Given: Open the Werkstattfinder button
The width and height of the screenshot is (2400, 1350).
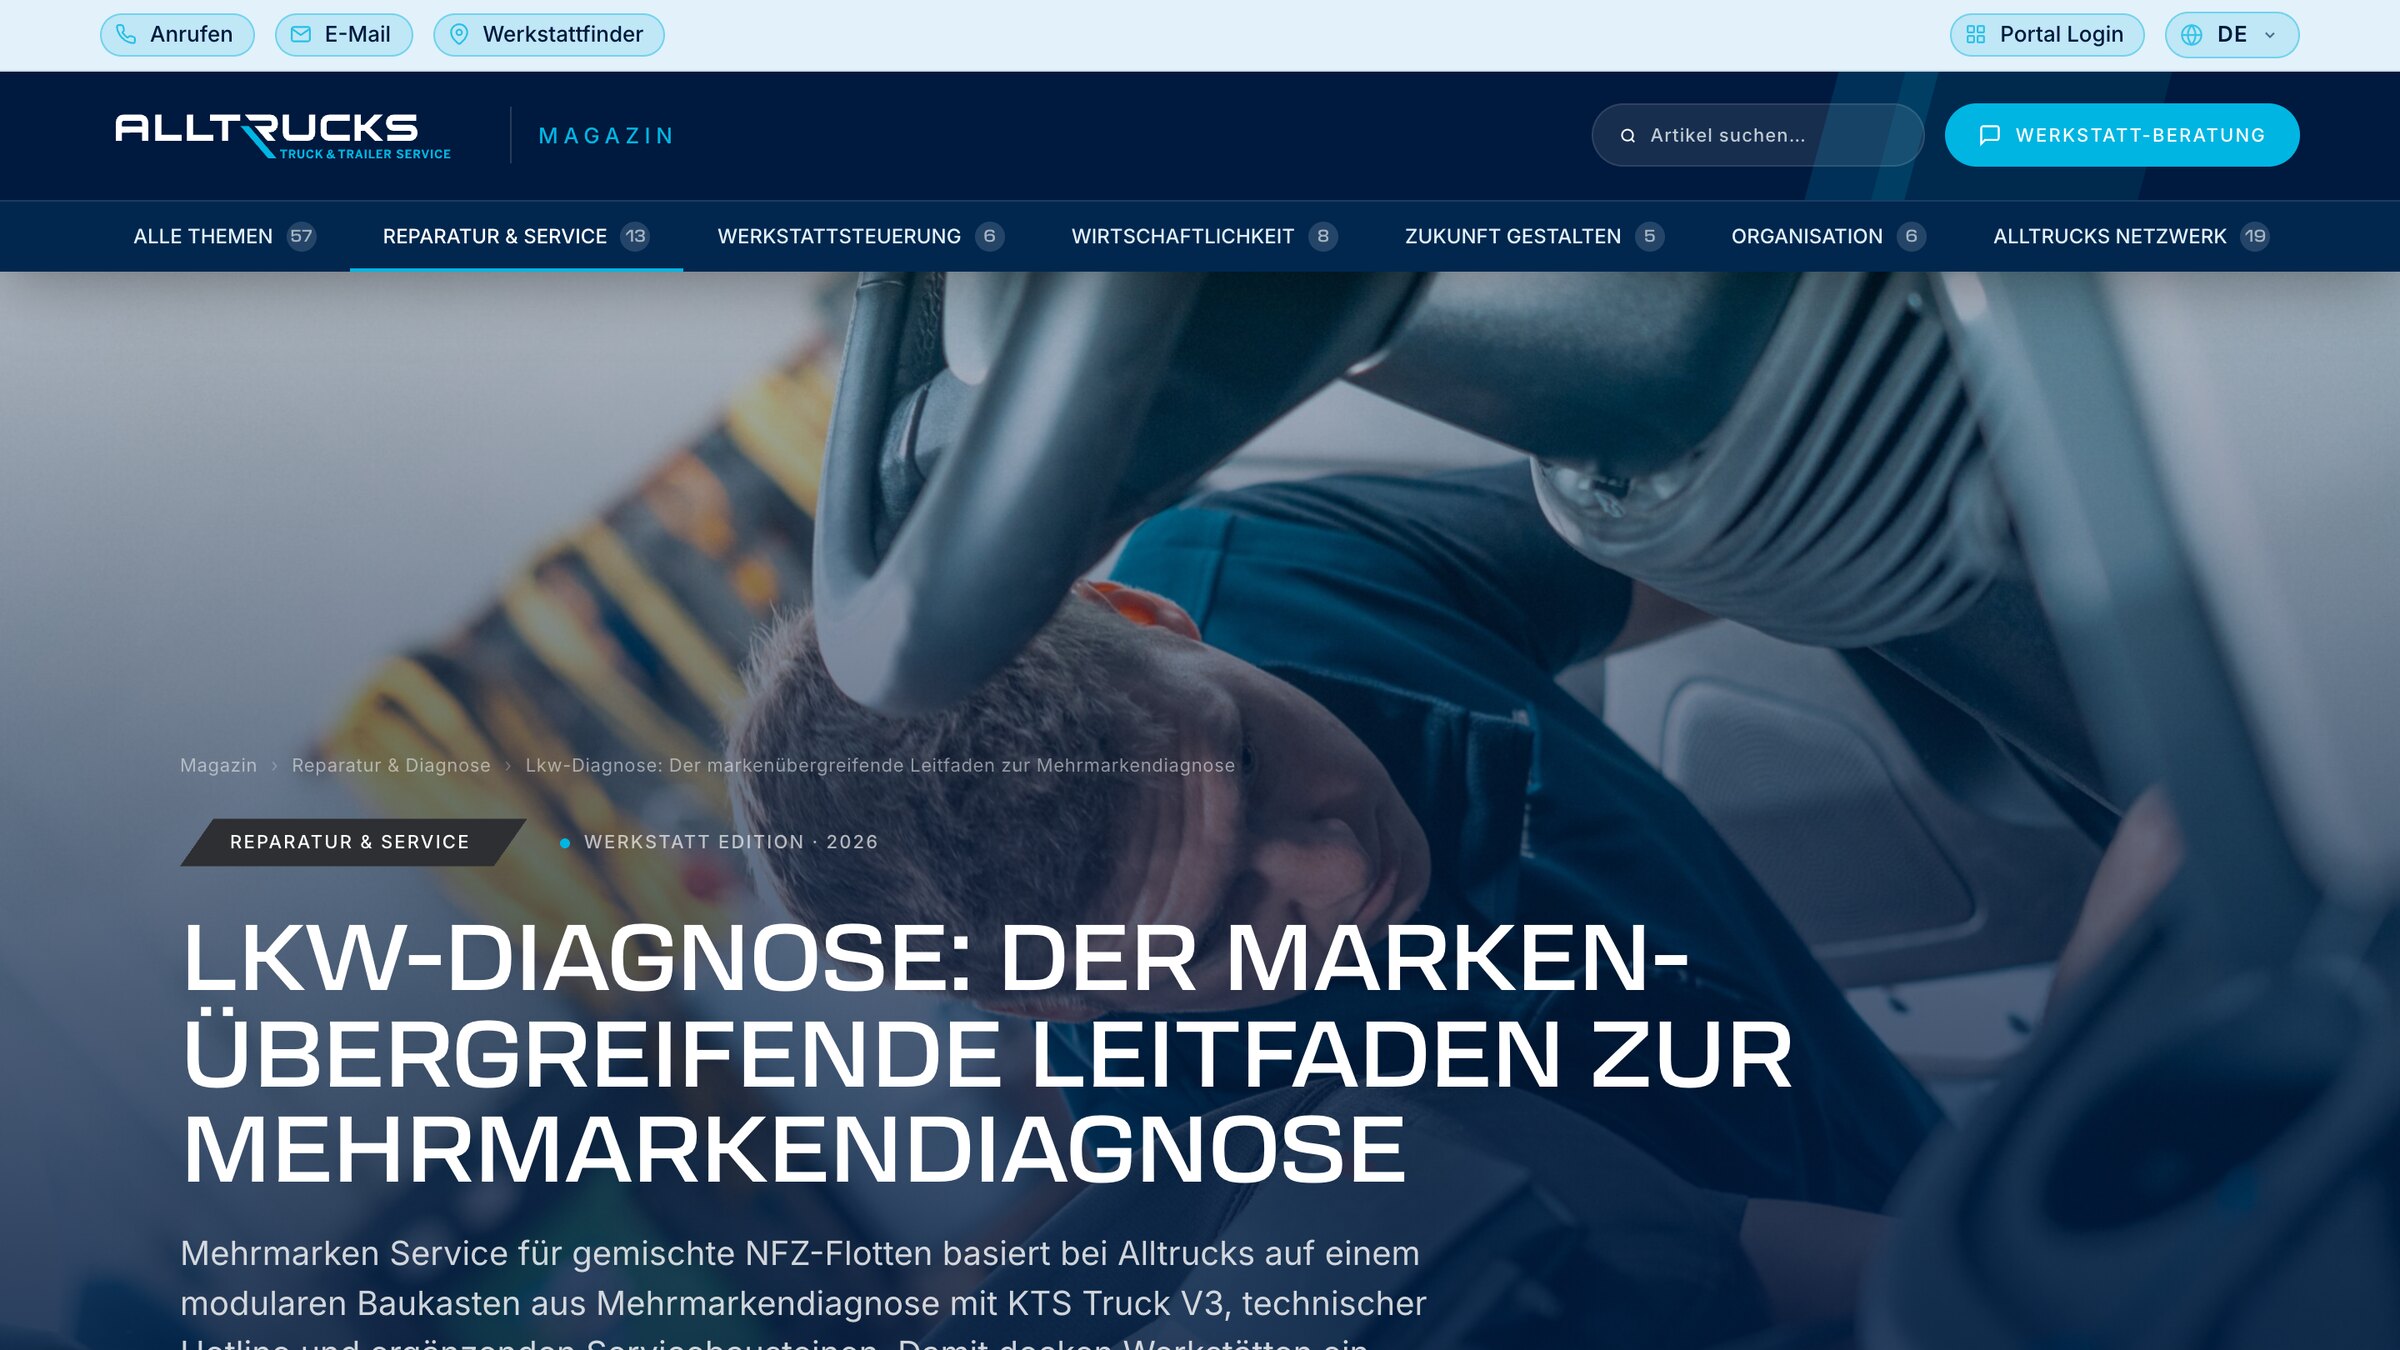Looking at the screenshot, I should (x=548, y=34).
